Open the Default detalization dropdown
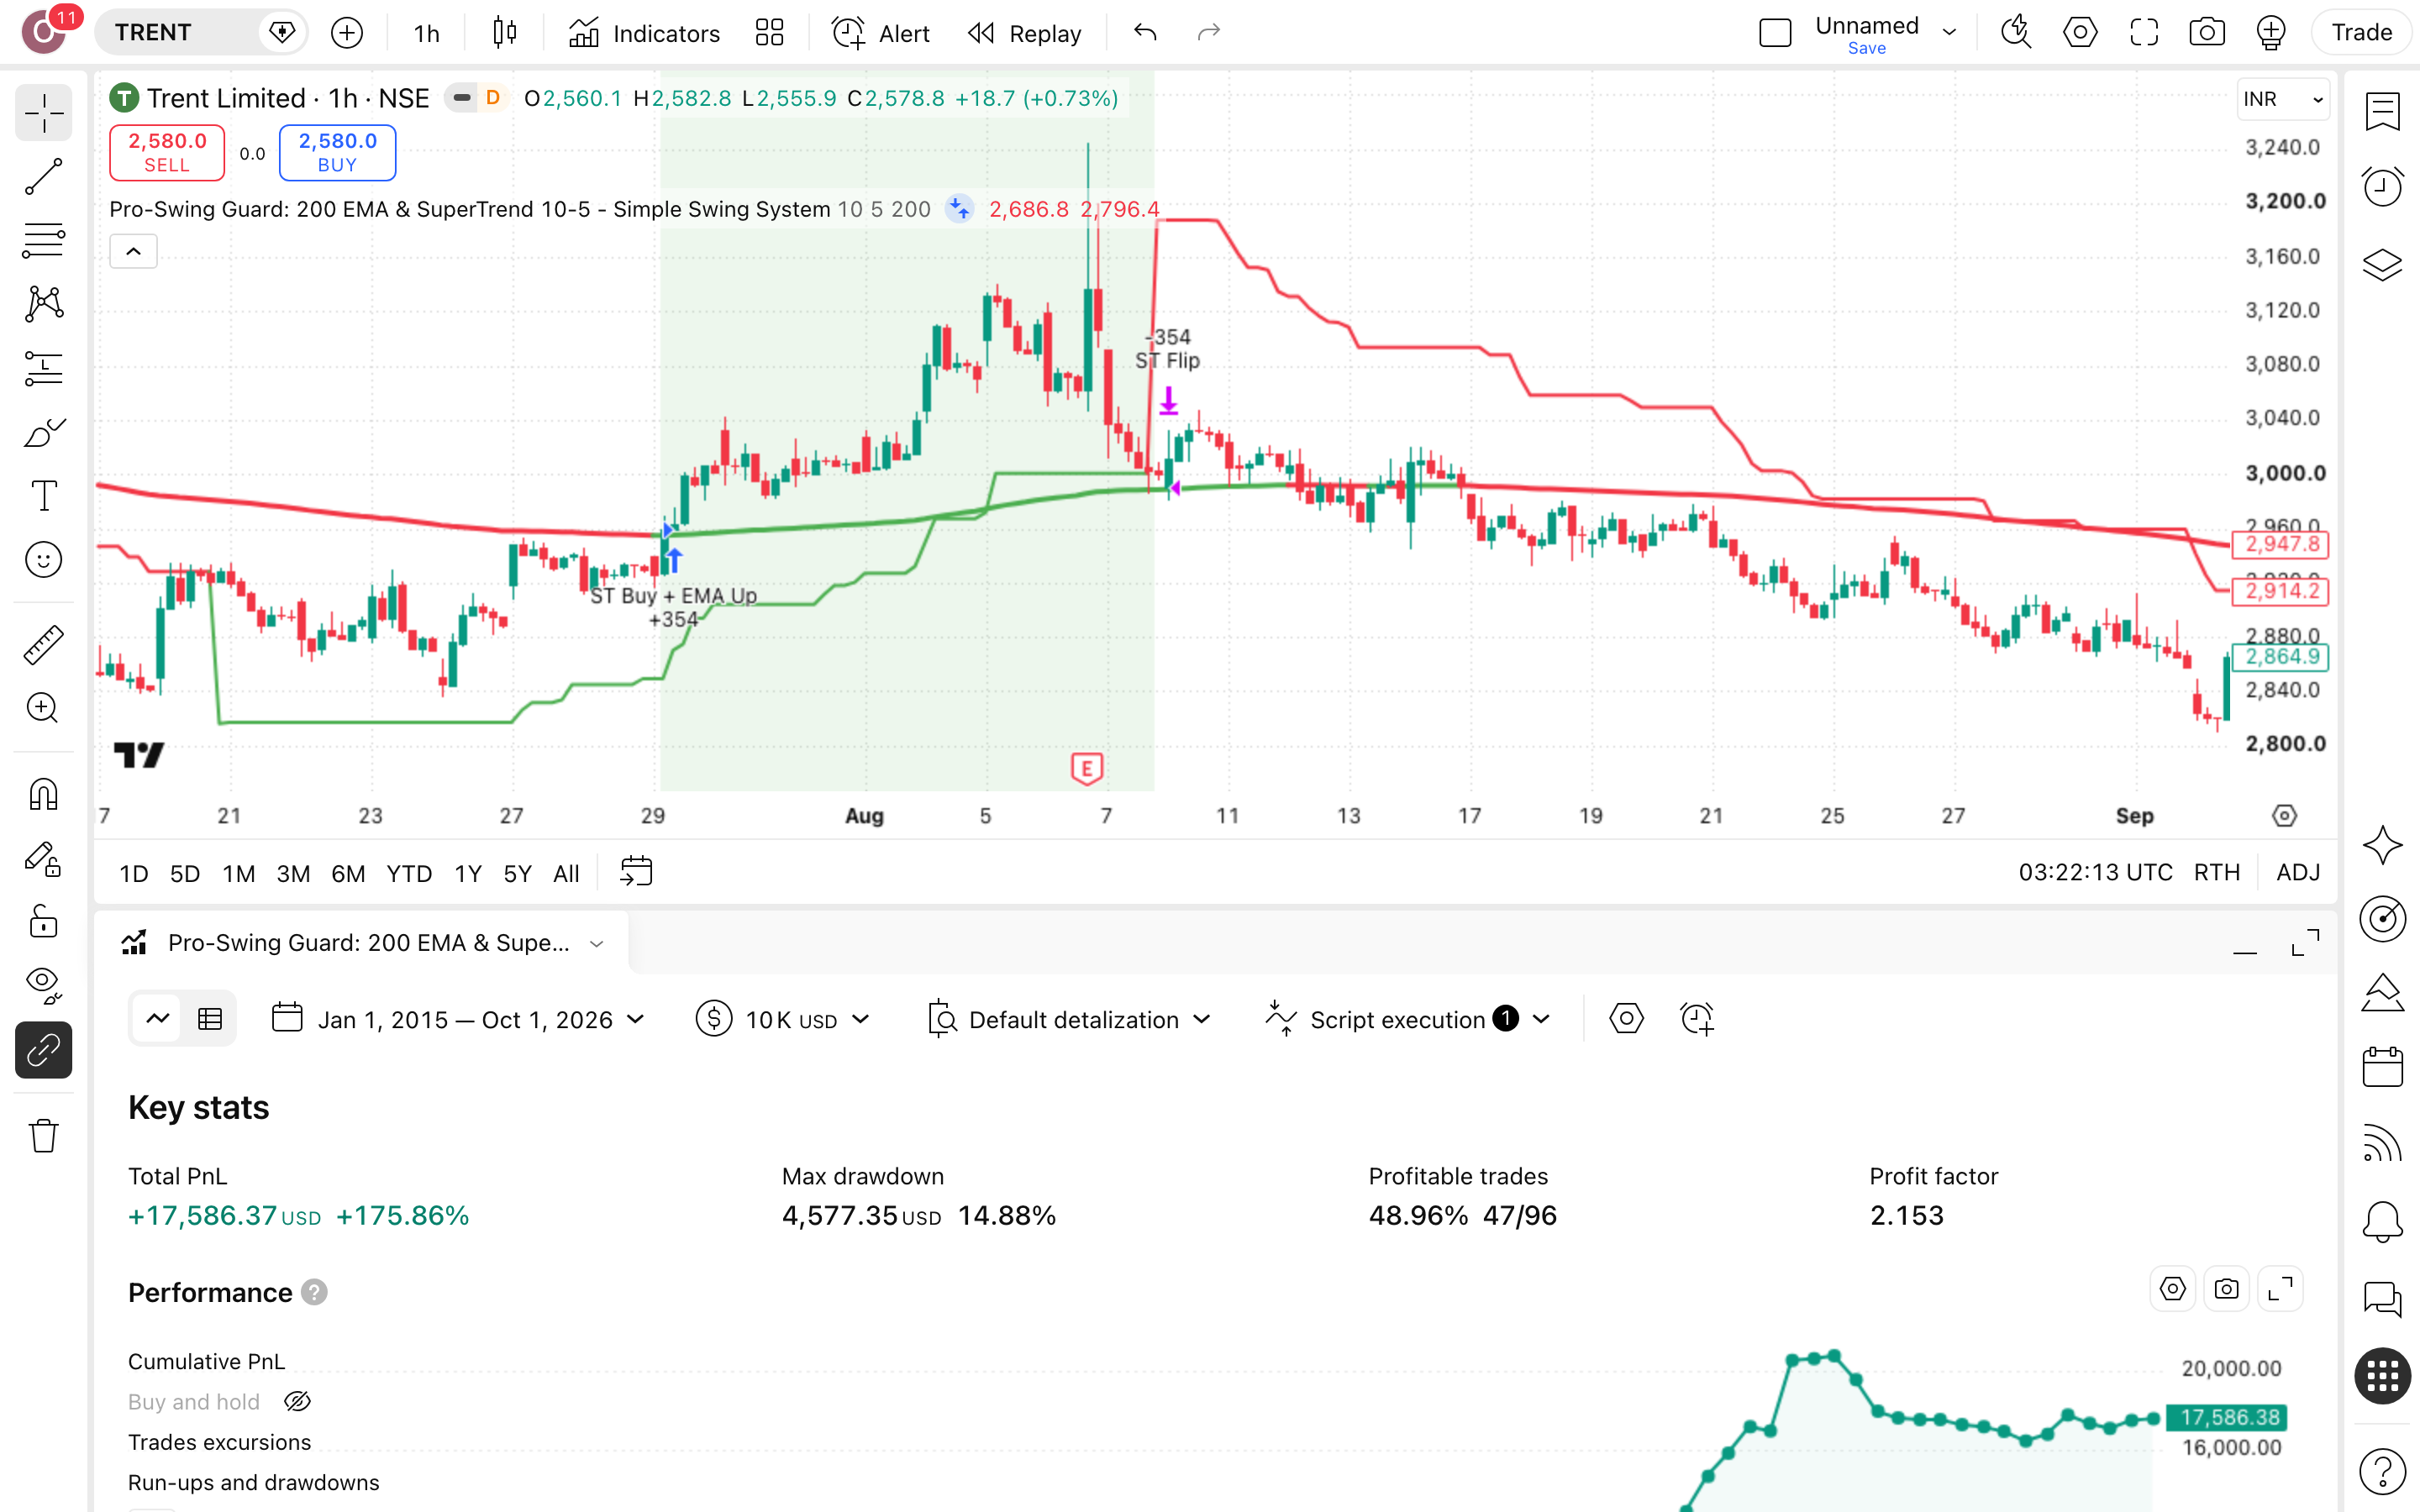 [x=1070, y=1019]
